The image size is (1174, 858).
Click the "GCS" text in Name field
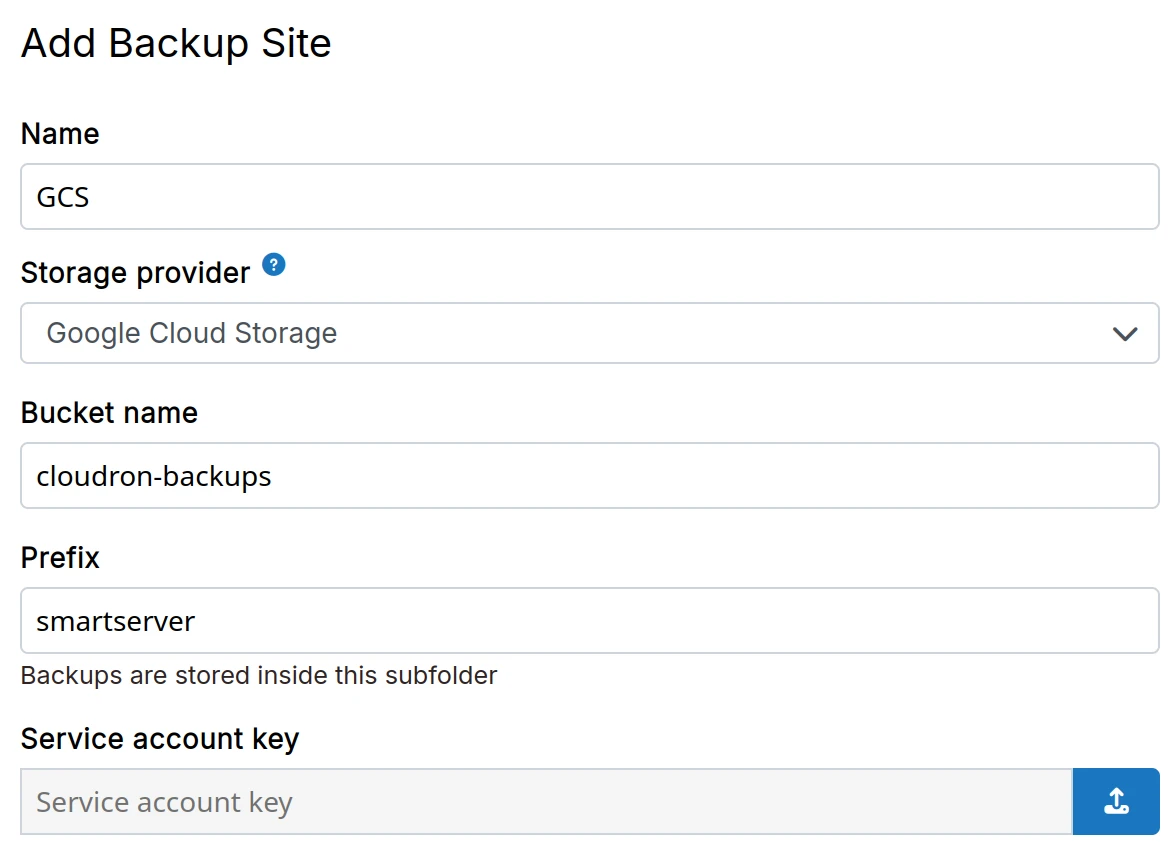[63, 197]
